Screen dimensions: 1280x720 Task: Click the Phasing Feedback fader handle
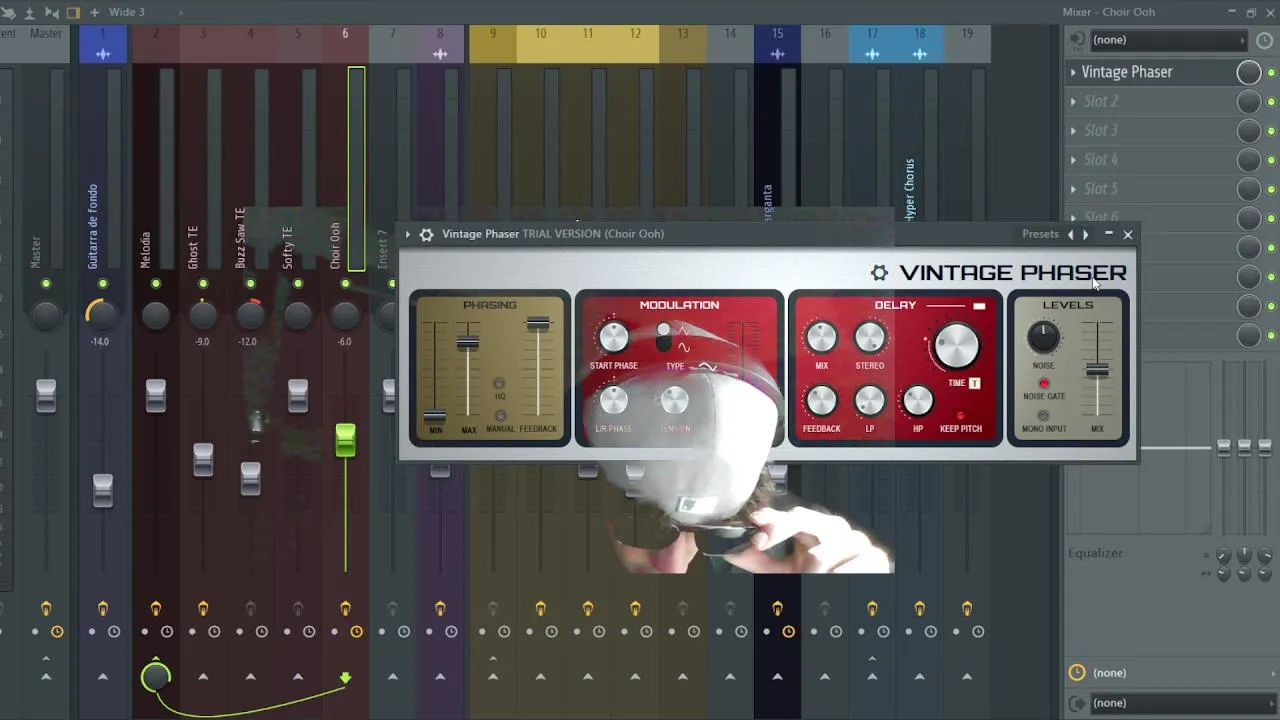(x=538, y=323)
